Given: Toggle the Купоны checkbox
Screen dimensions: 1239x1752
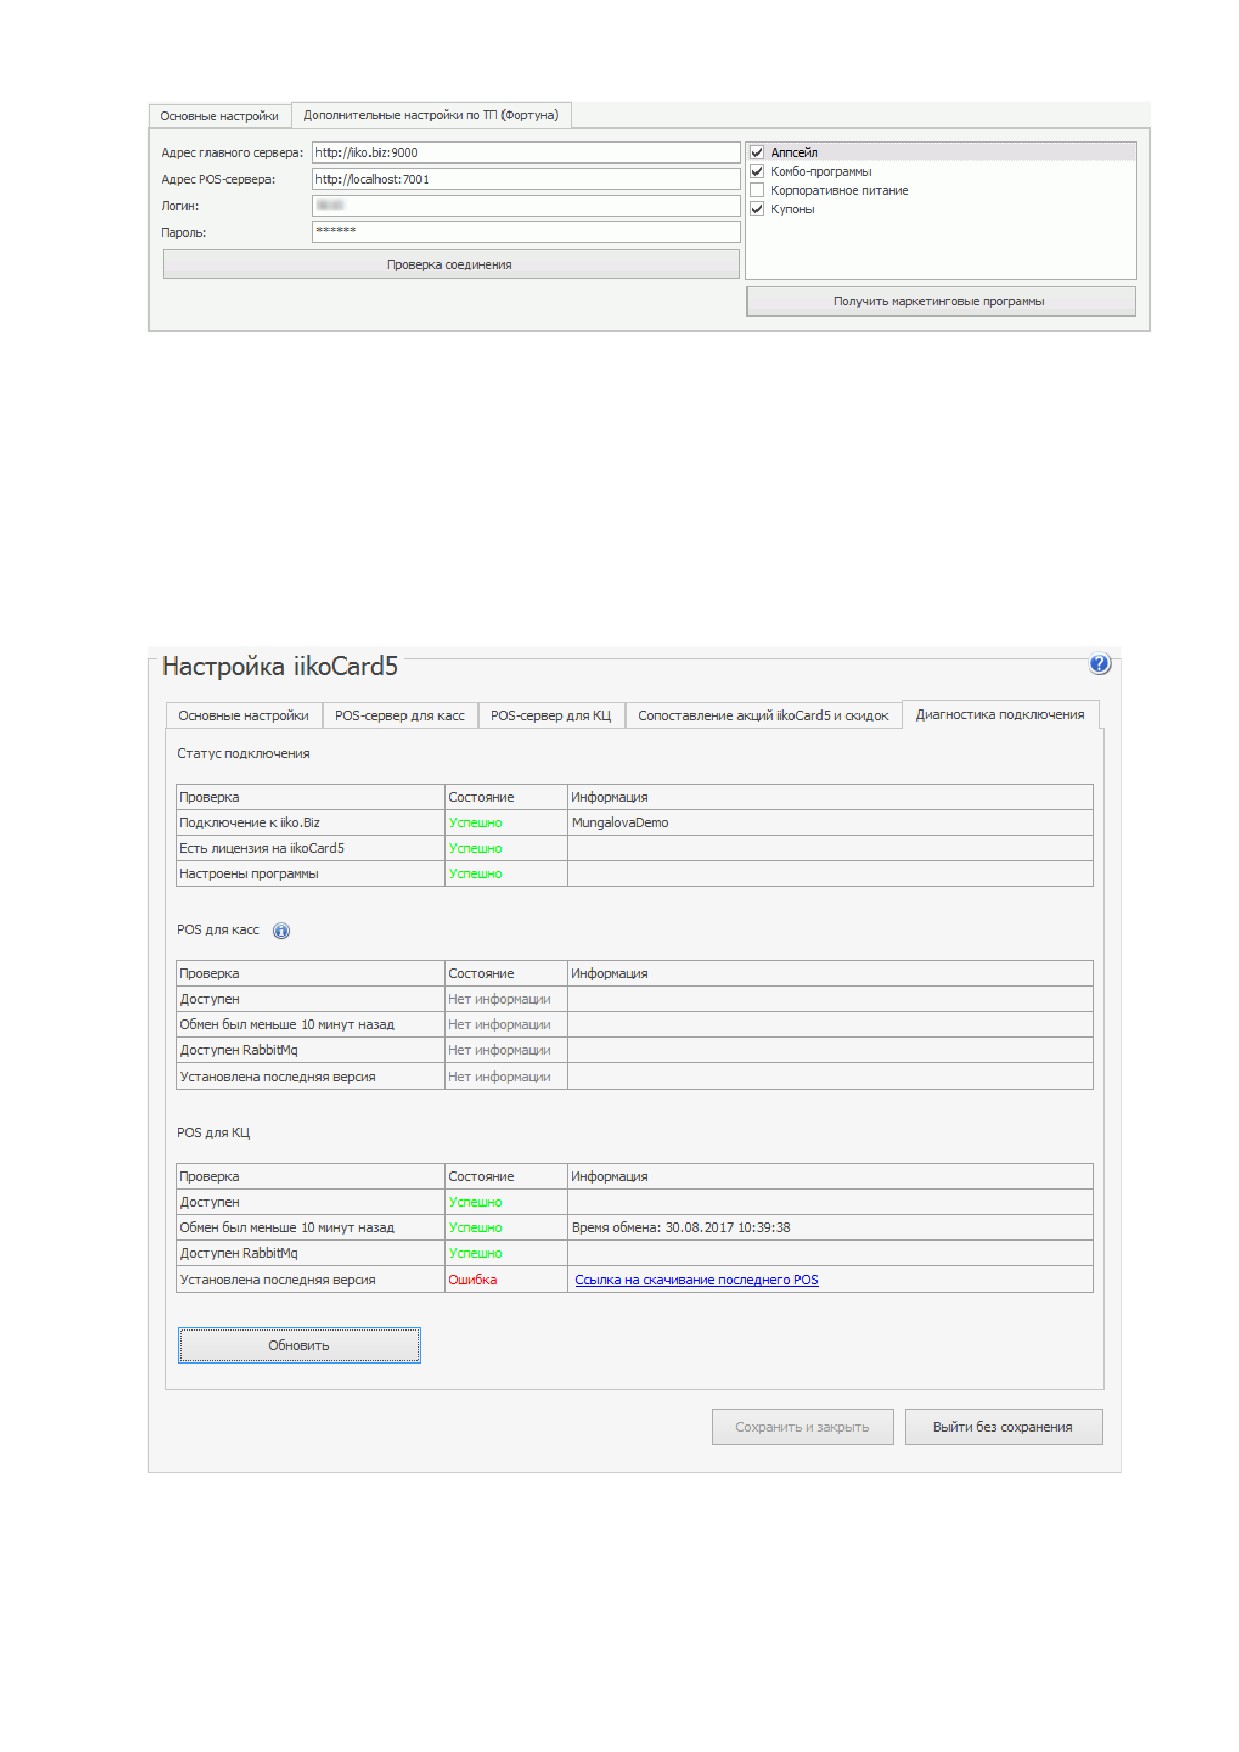Looking at the screenshot, I should [757, 209].
